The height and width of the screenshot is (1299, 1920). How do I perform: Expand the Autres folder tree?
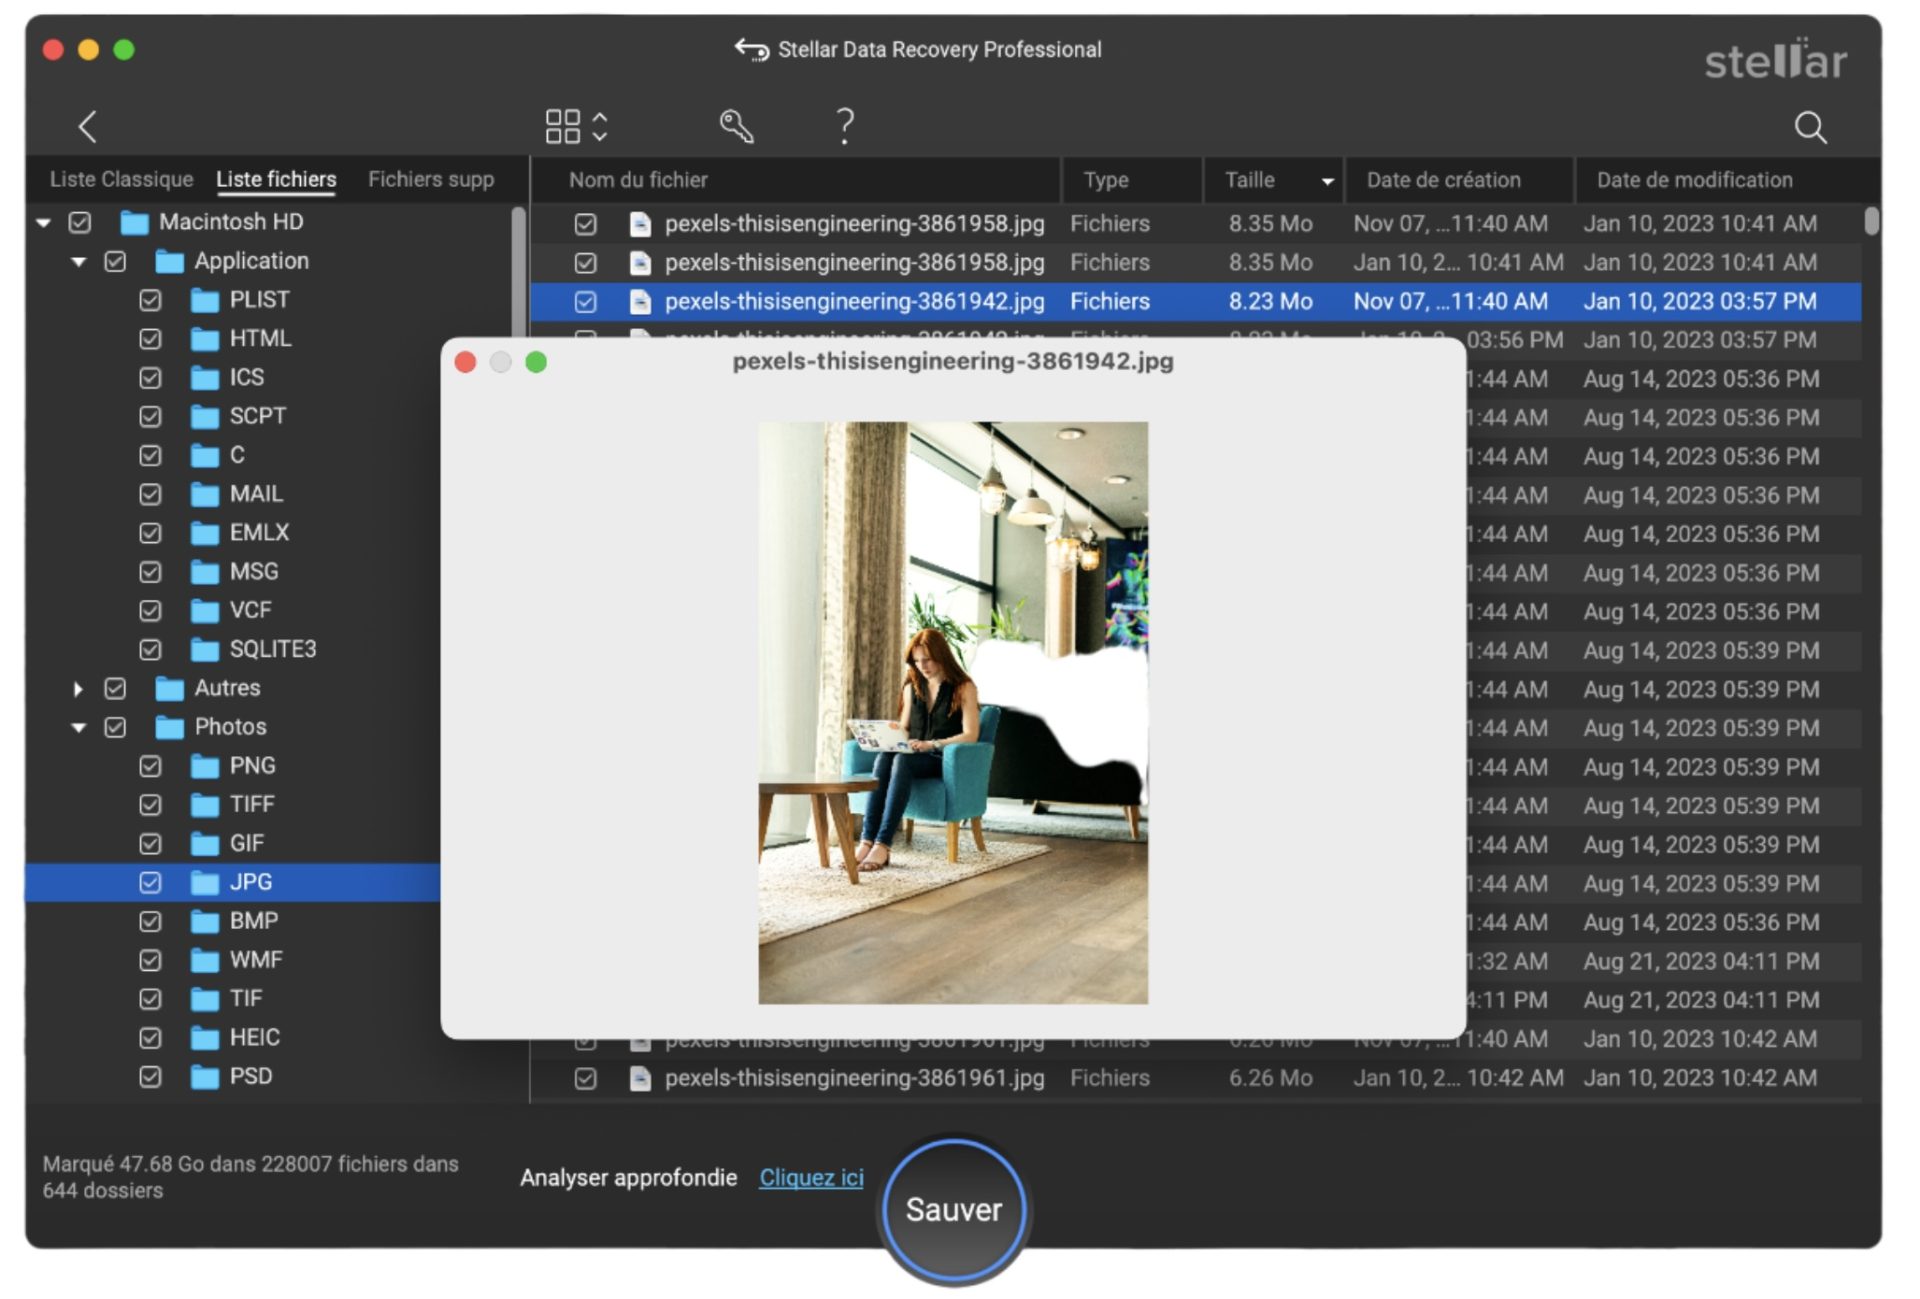coord(78,689)
